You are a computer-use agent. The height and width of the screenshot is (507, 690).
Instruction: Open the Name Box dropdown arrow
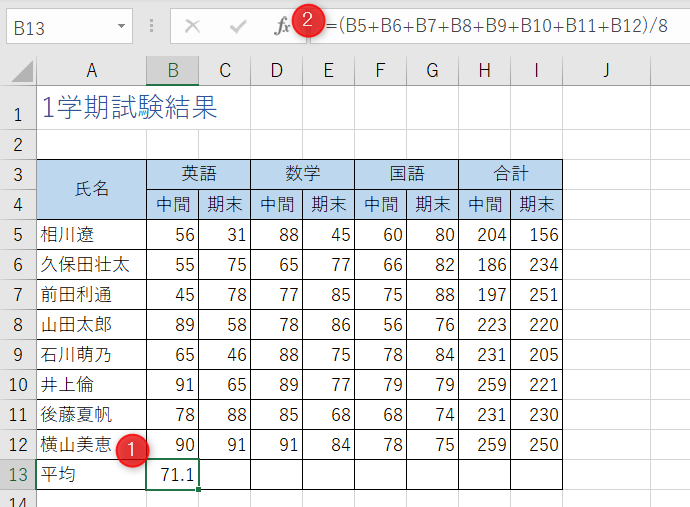point(121,27)
